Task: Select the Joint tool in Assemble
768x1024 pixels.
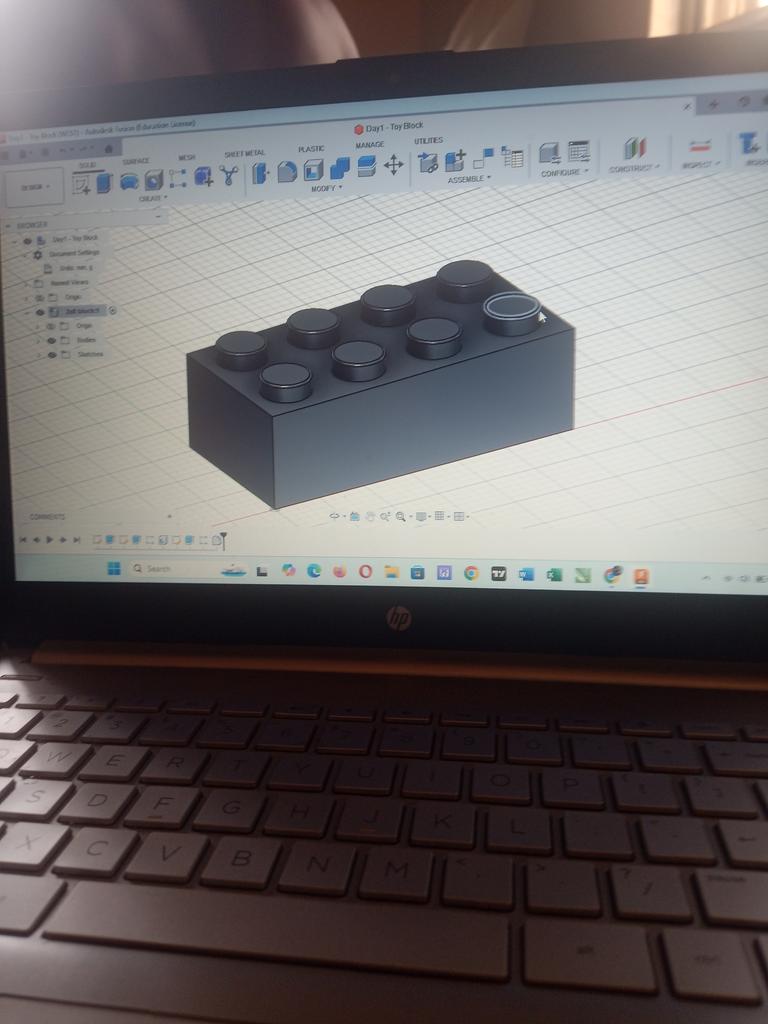Action: 483,158
